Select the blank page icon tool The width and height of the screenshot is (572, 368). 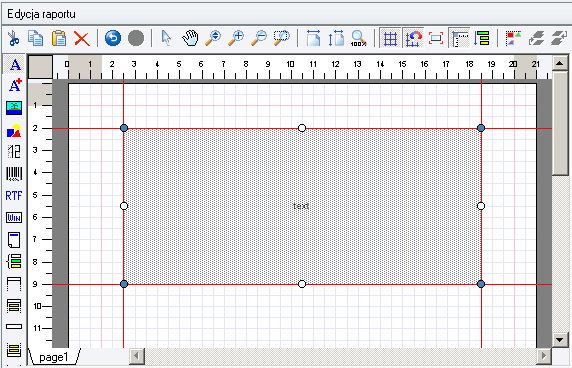click(14, 240)
